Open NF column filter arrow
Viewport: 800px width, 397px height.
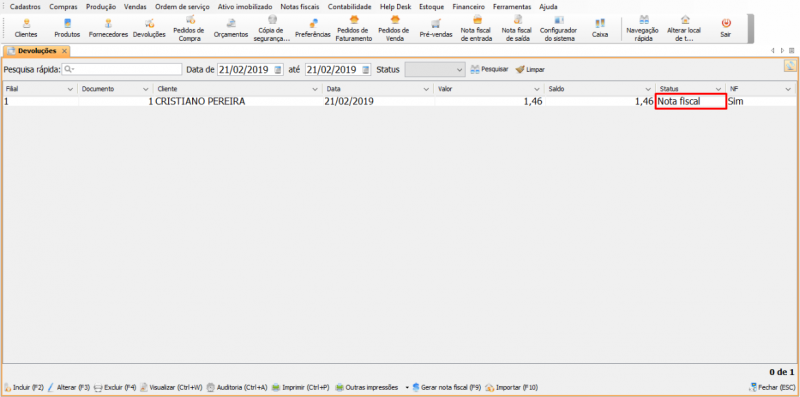pyautogui.click(x=788, y=89)
